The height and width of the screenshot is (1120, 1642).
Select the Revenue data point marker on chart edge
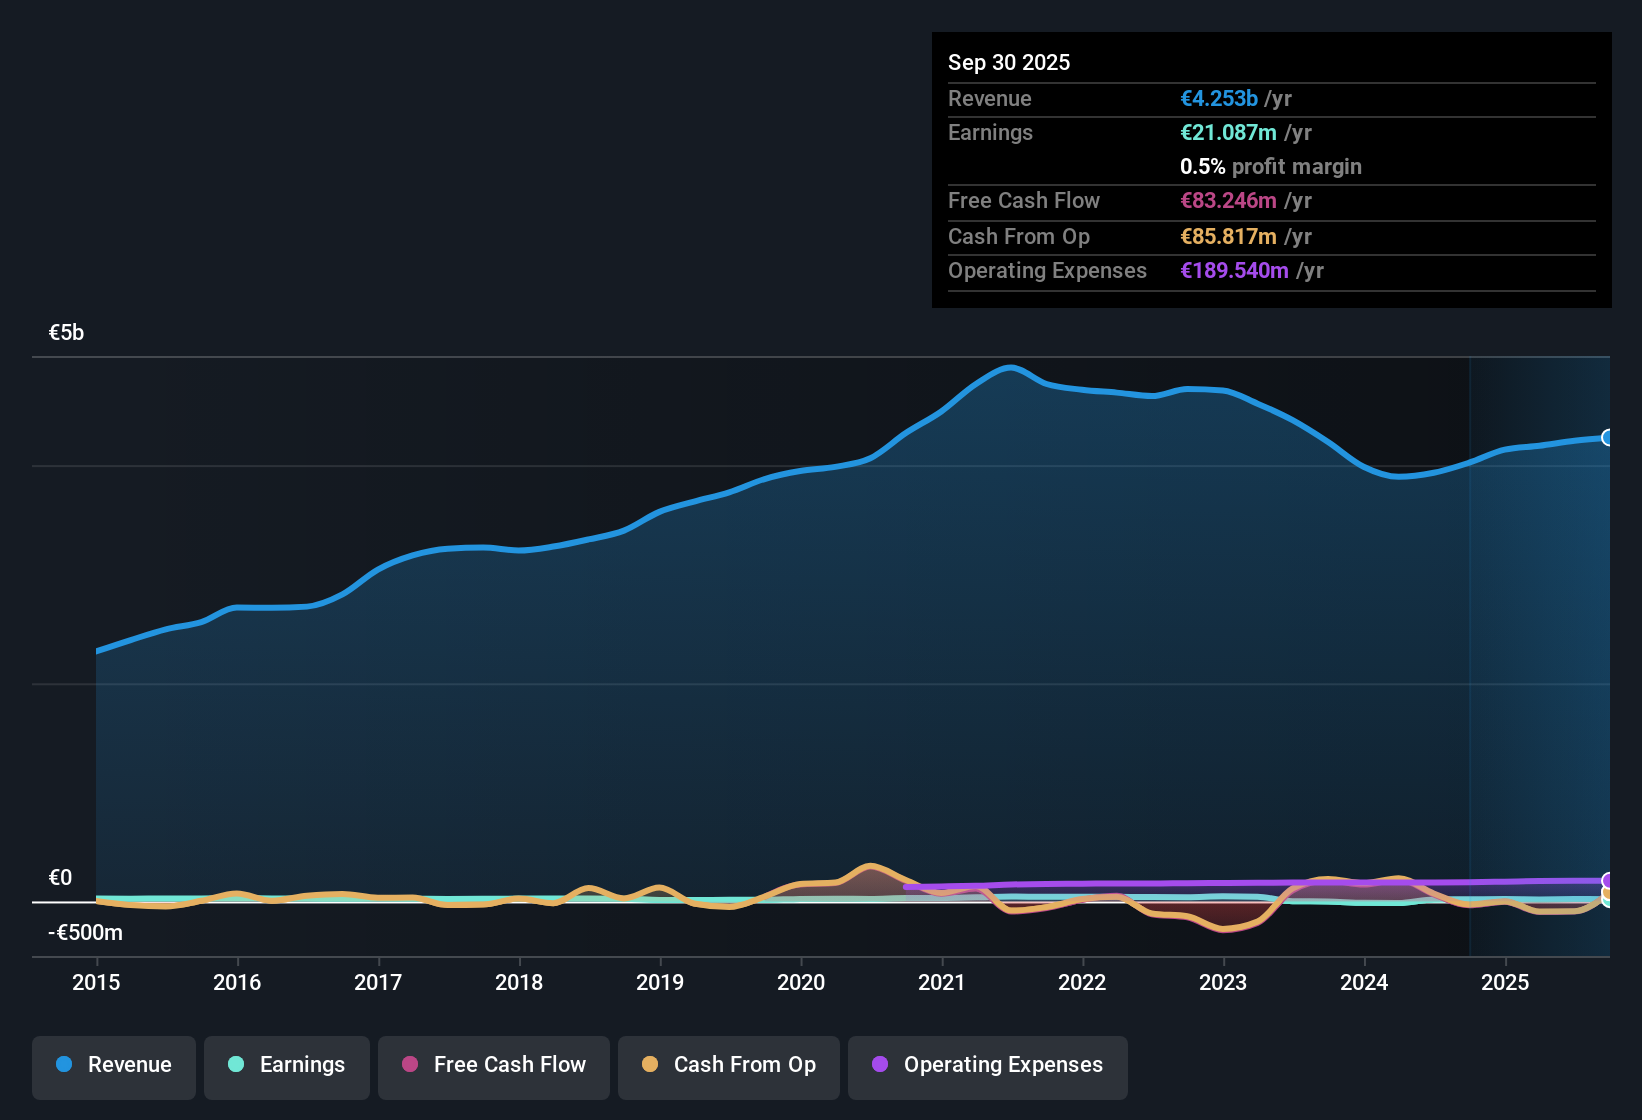coord(1608,438)
